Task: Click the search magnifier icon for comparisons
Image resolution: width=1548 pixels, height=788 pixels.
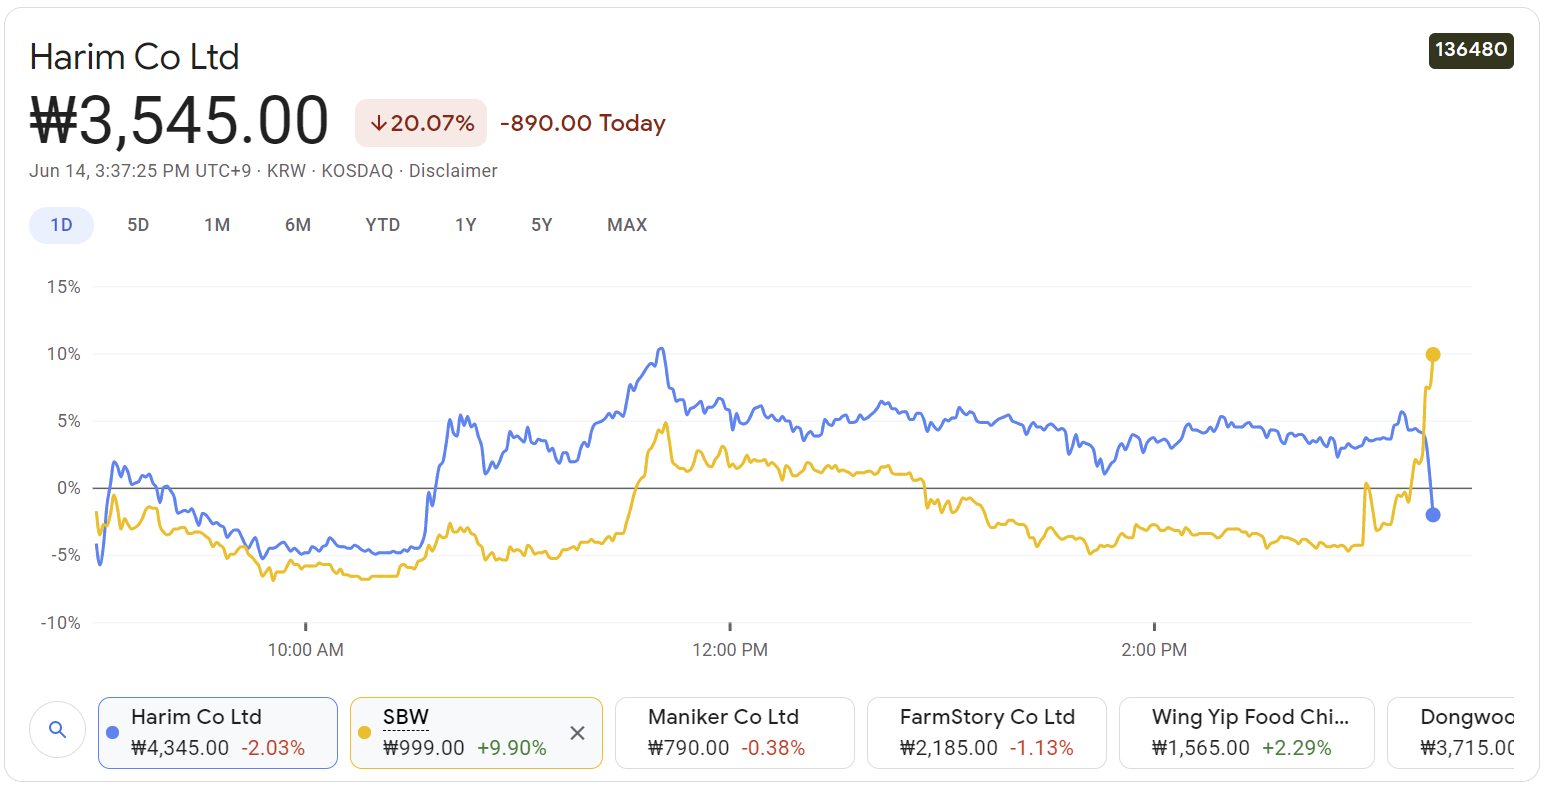Action: 57,730
